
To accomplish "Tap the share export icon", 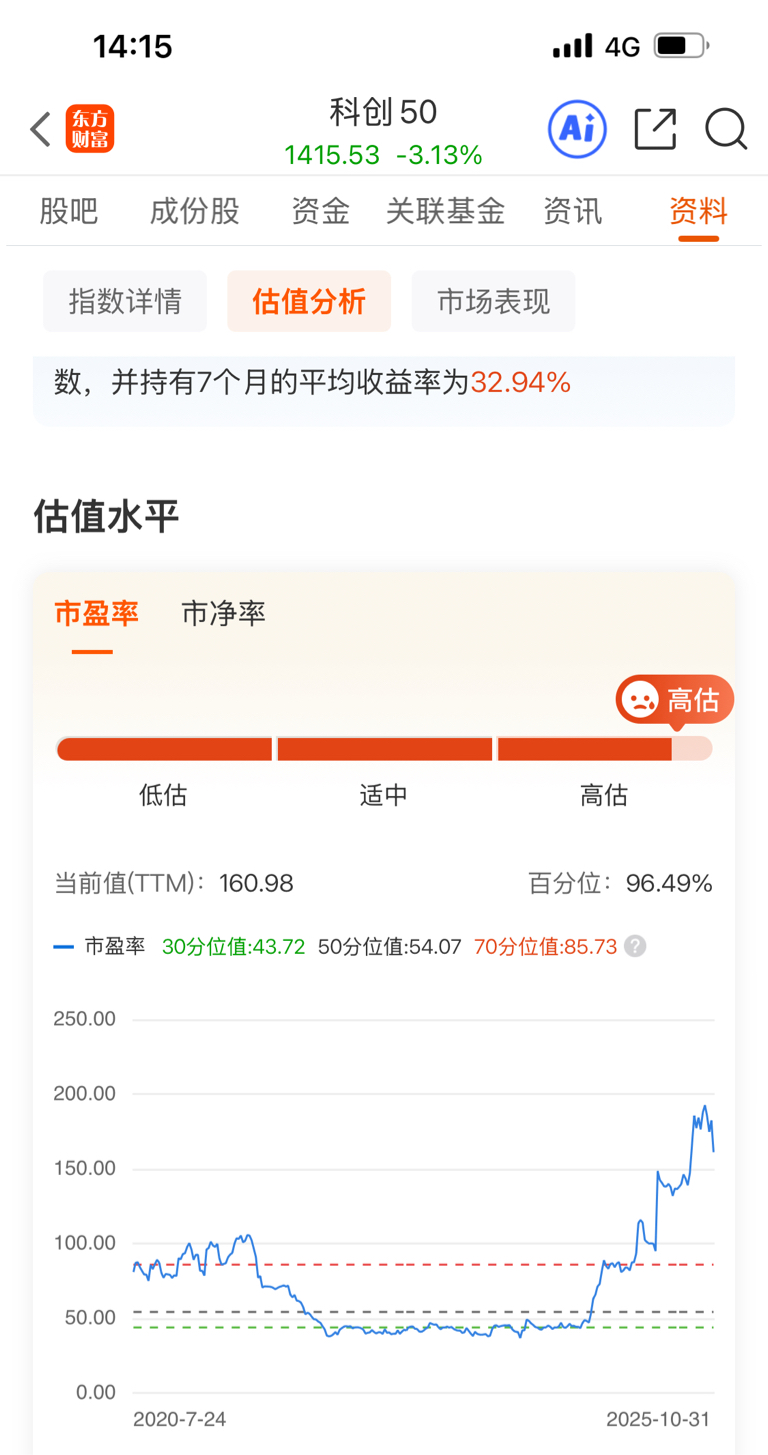I will tap(656, 129).
